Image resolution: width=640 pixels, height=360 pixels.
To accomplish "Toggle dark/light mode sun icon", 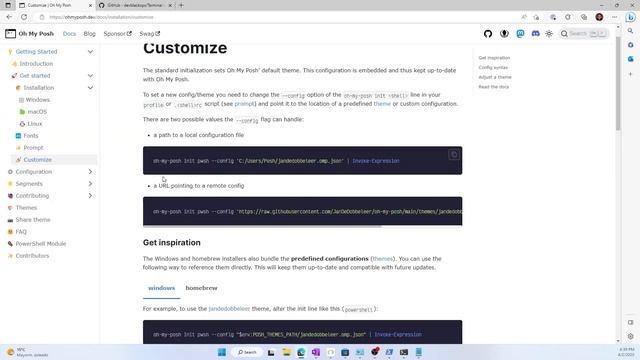I will (549, 34).
